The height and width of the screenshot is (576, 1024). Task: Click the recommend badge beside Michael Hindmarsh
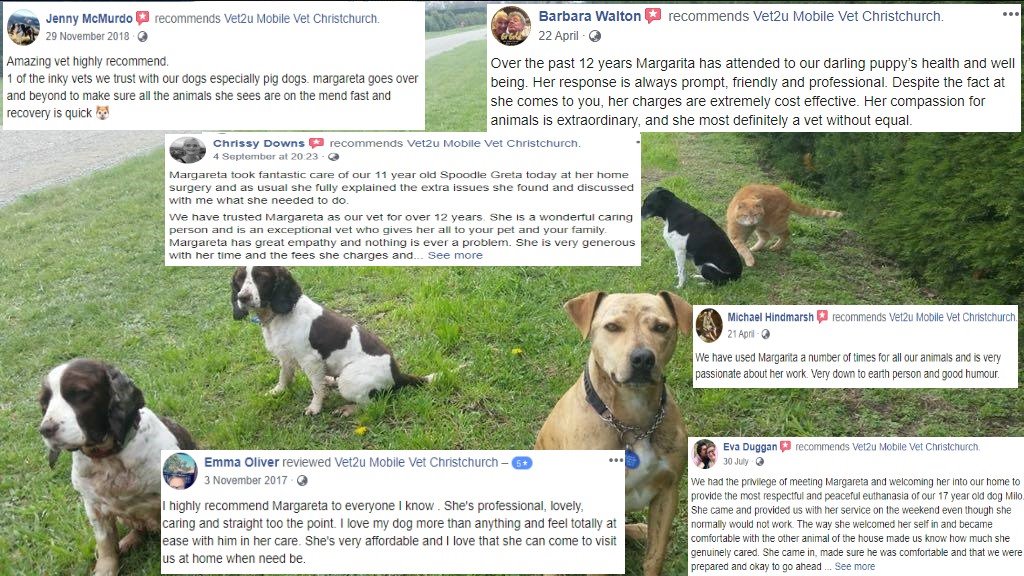click(822, 317)
